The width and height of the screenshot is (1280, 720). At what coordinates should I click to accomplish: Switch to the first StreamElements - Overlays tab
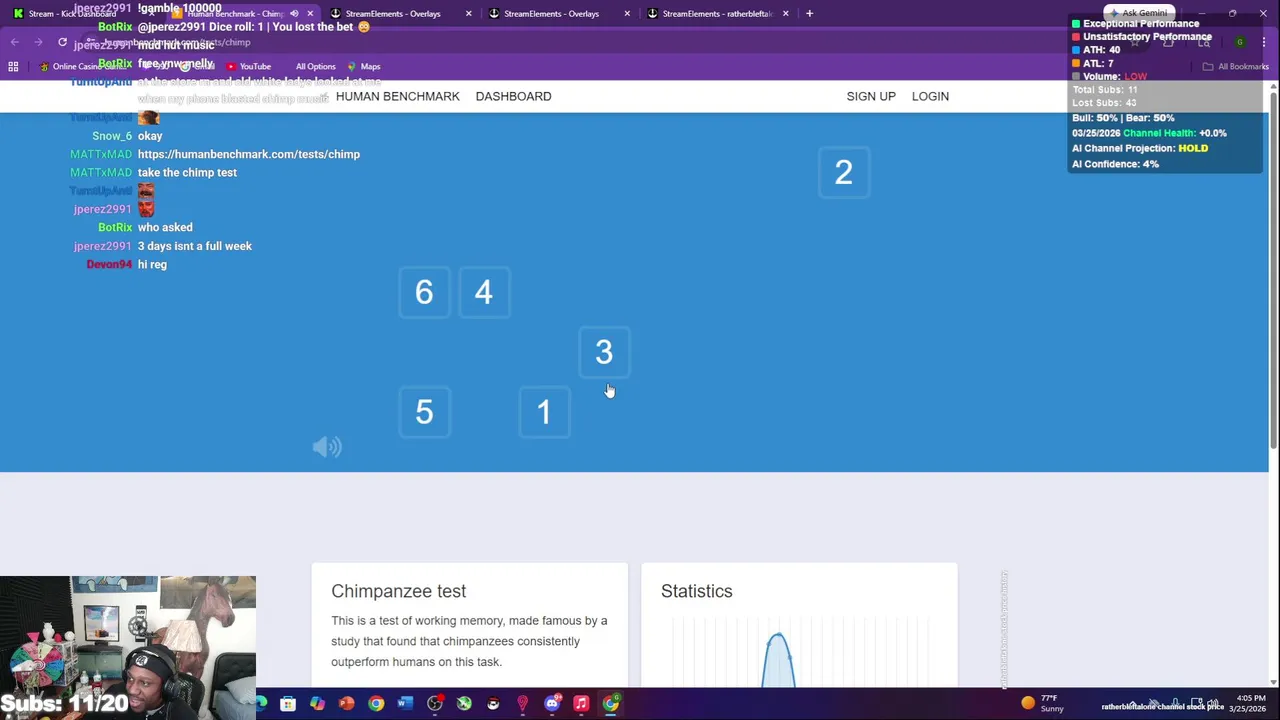point(400,14)
